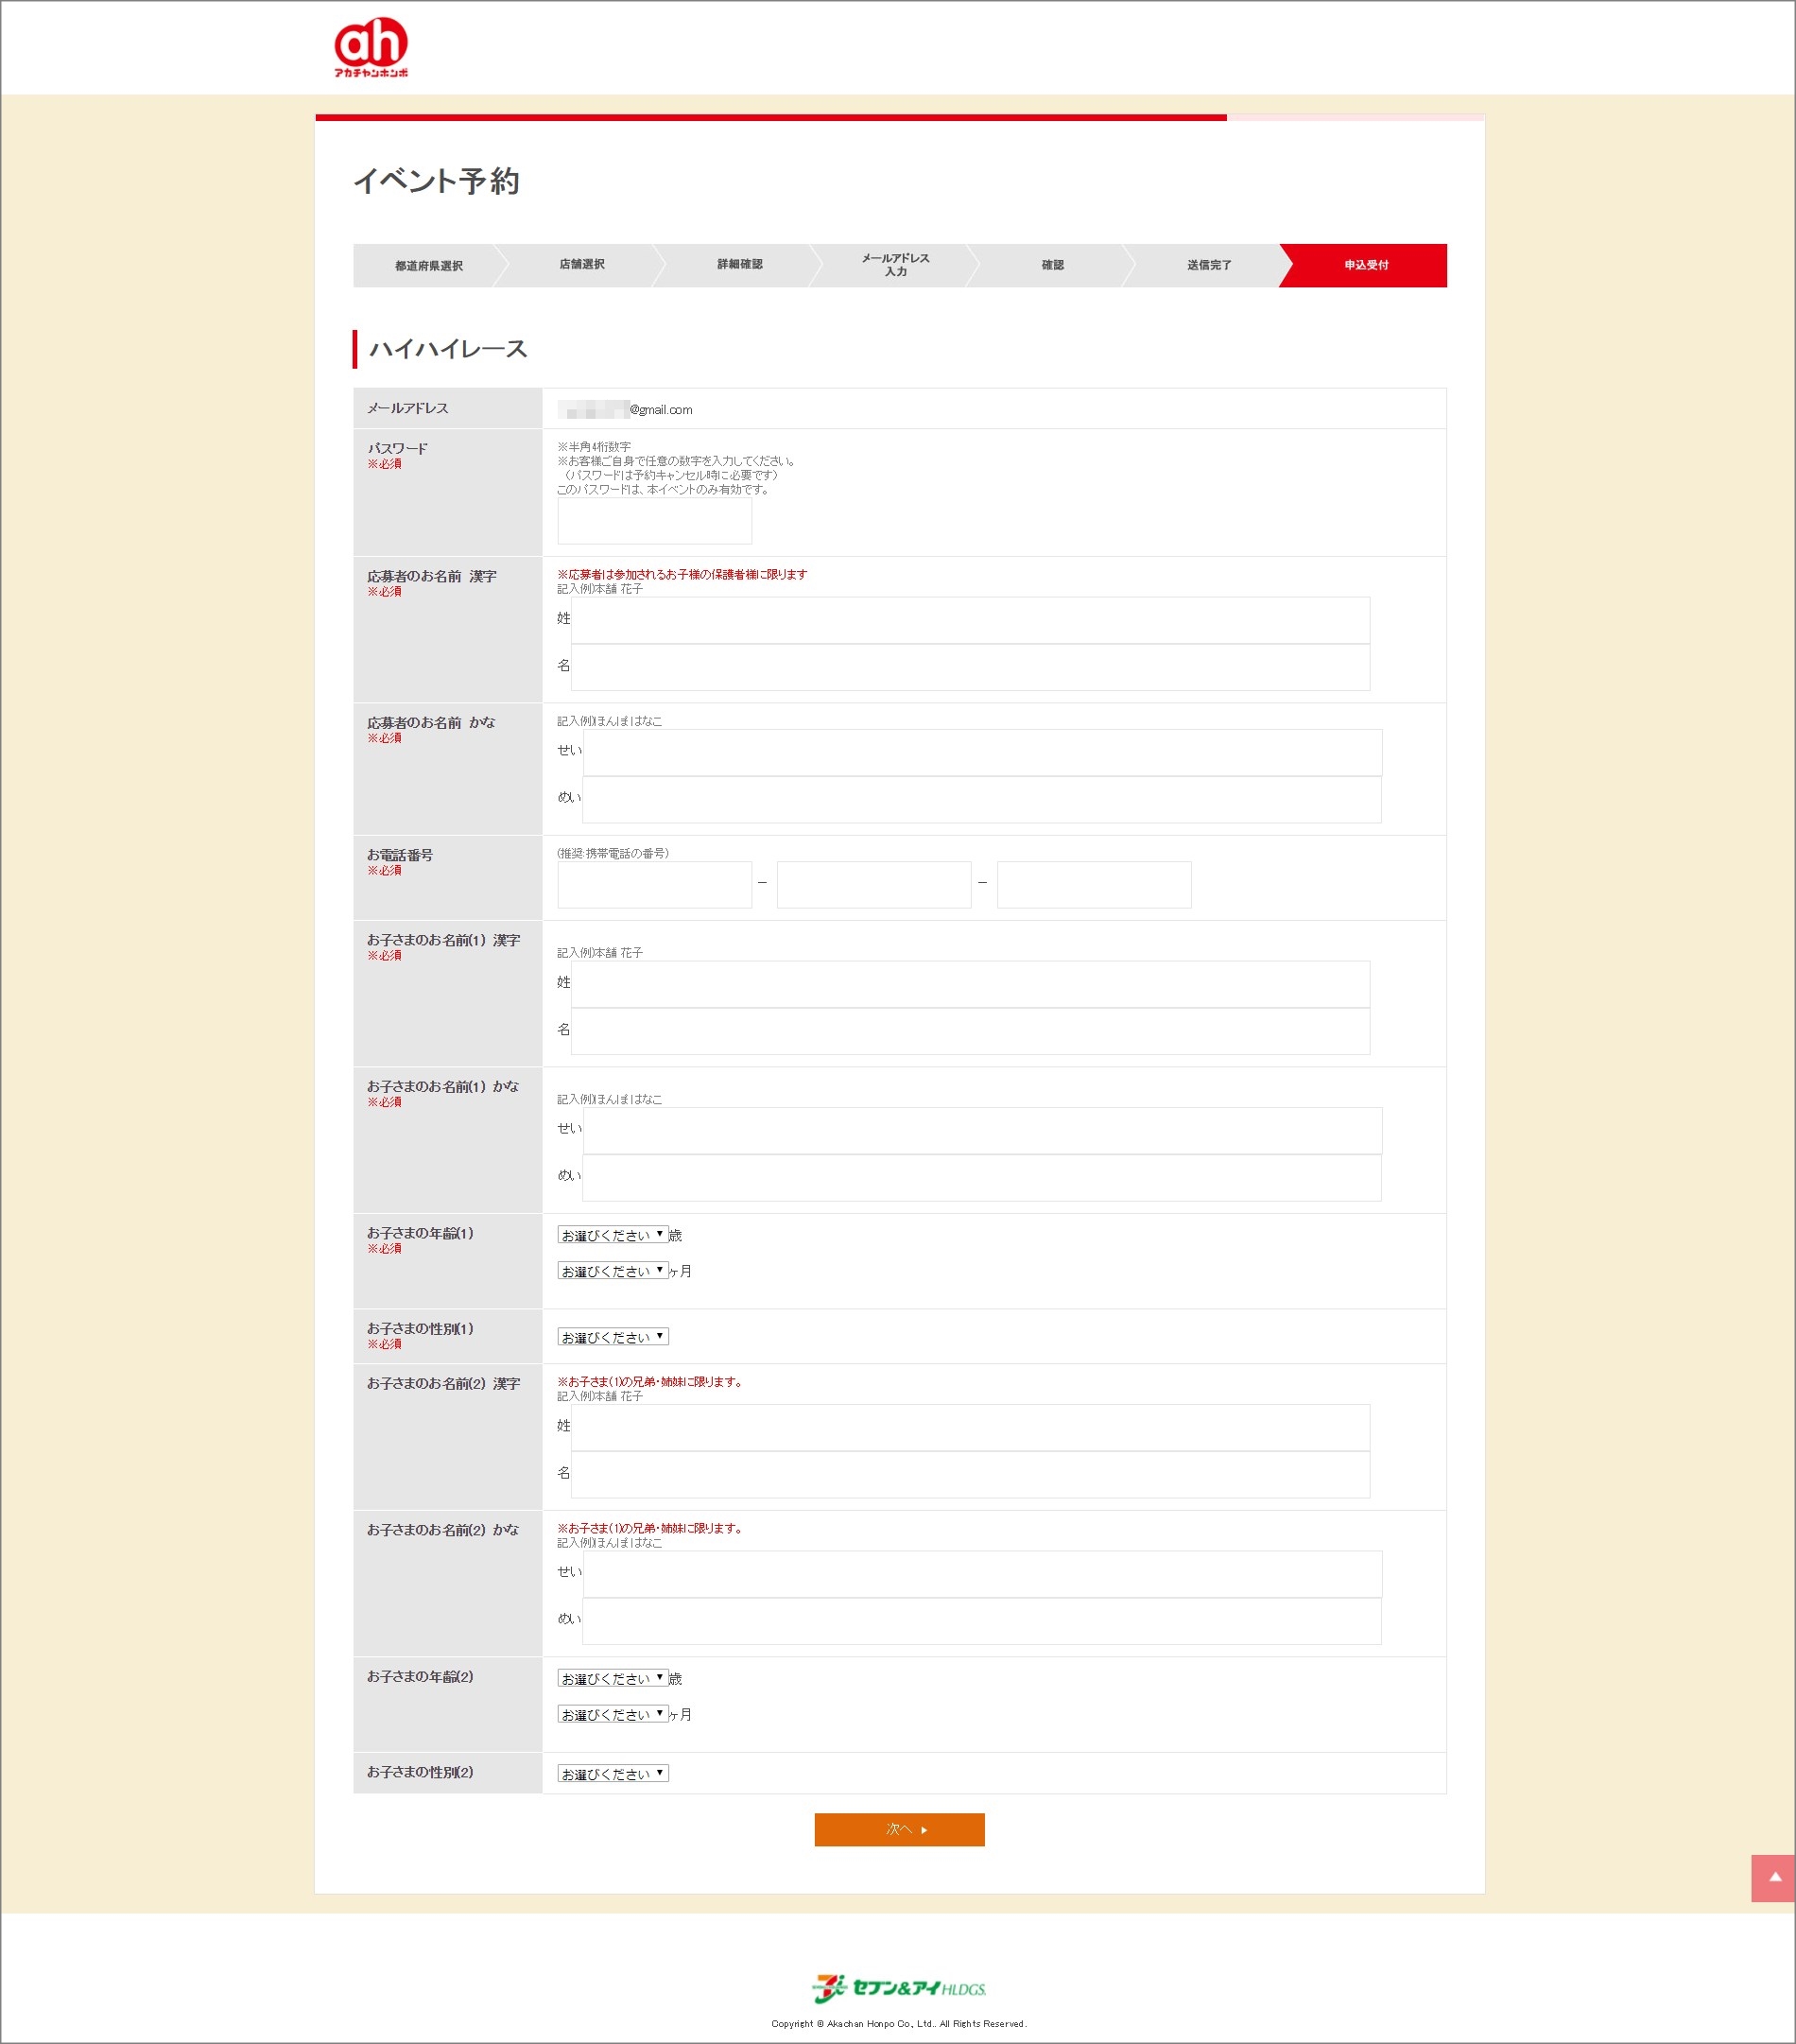Focus the パスワード input field
The image size is (1796, 2044).
pyautogui.click(x=654, y=521)
